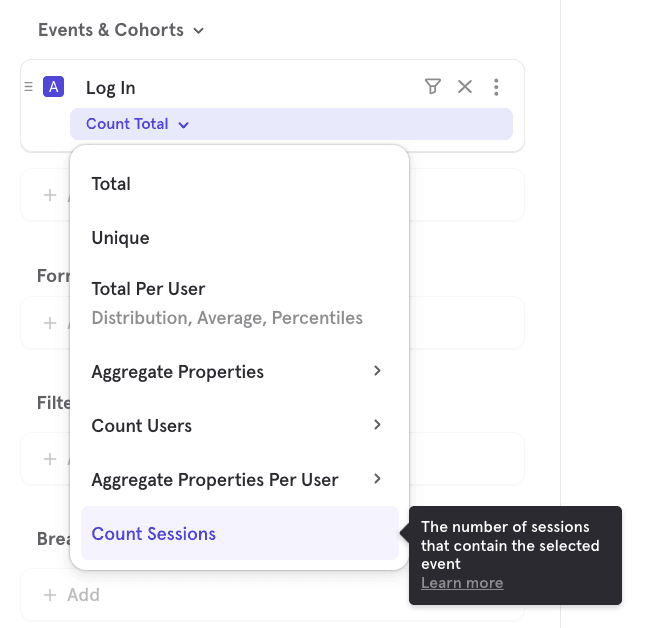
Task: Select the Total option
Action: [111, 184]
